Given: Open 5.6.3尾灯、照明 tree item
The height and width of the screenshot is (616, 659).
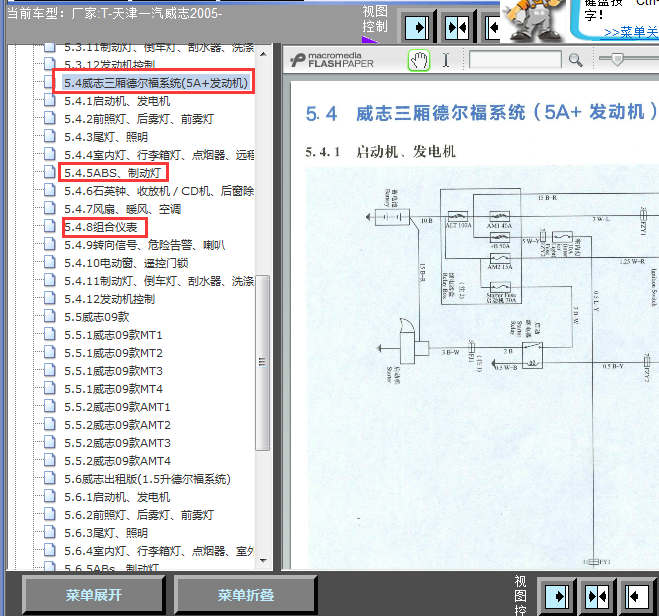Looking at the screenshot, I should (x=106, y=533).
